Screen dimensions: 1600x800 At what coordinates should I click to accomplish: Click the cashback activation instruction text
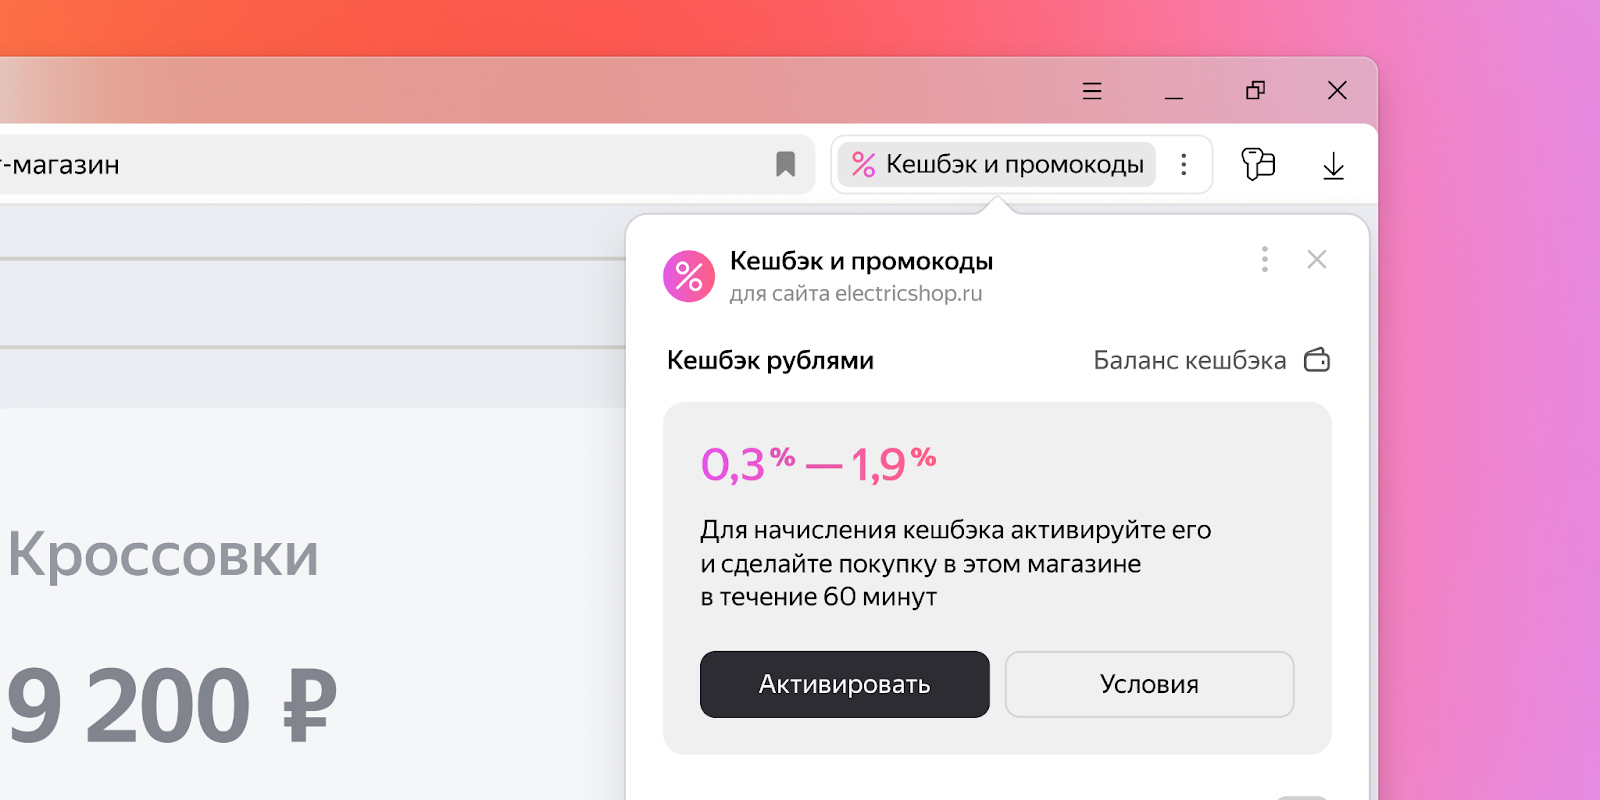(956, 563)
